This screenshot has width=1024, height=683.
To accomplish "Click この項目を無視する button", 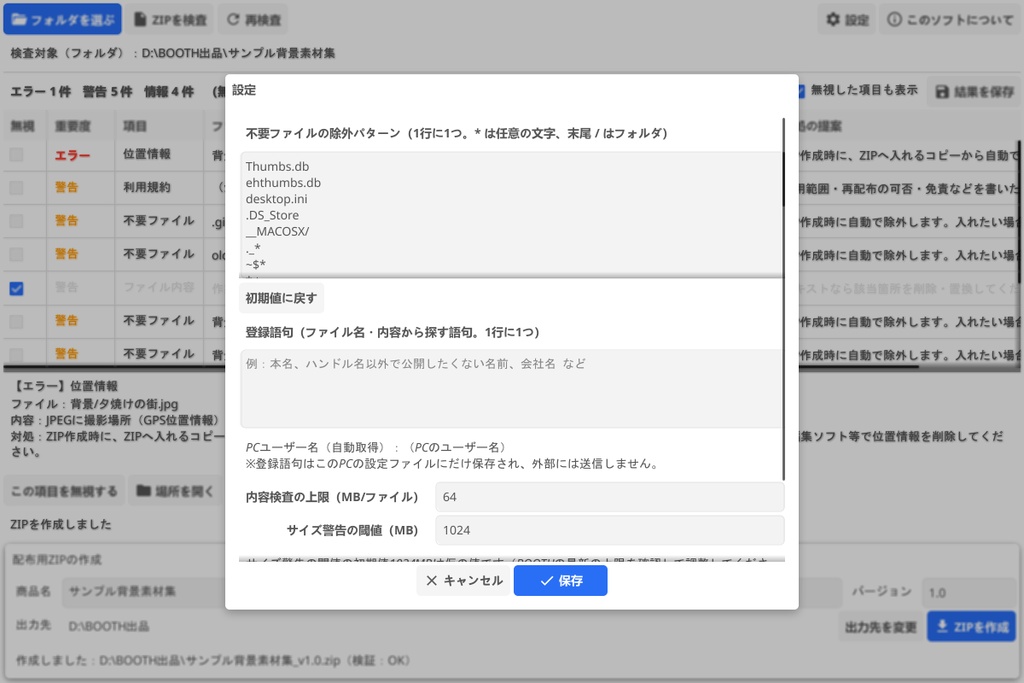I will pyautogui.click(x=64, y=491).
